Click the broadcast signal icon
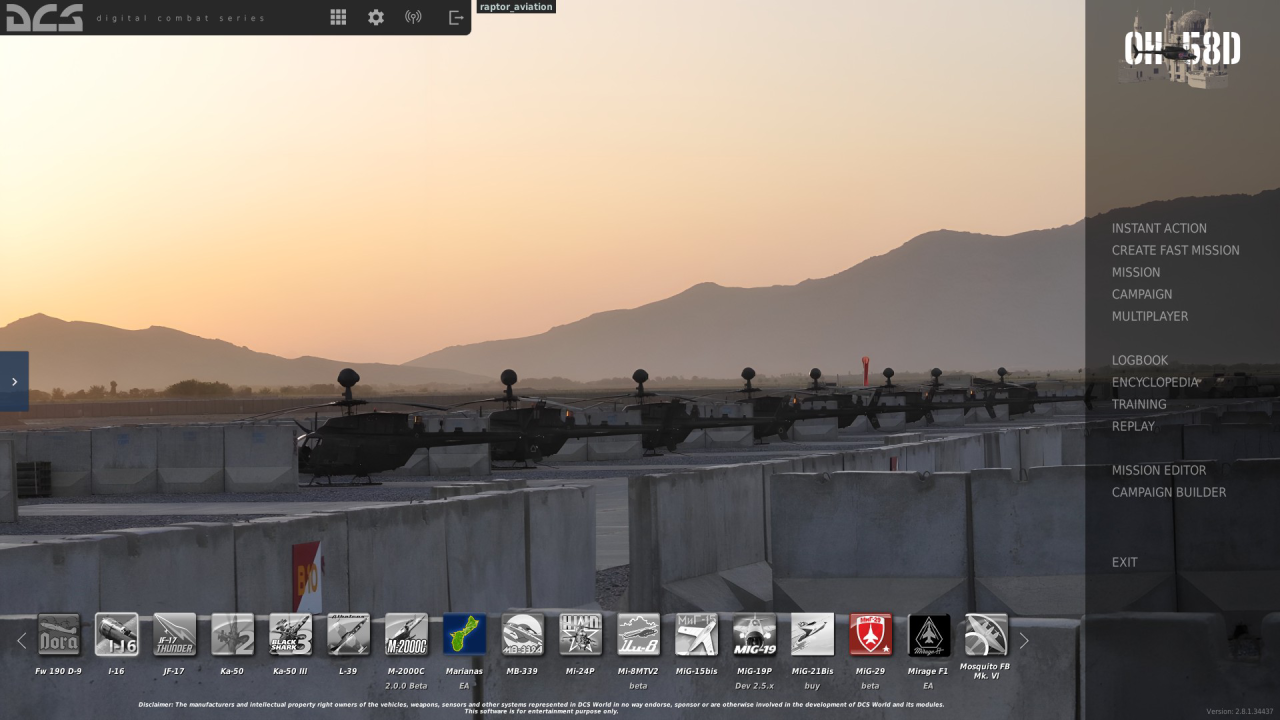The width and height of the screenshot is (1280, 720). [x=413, y=17]
